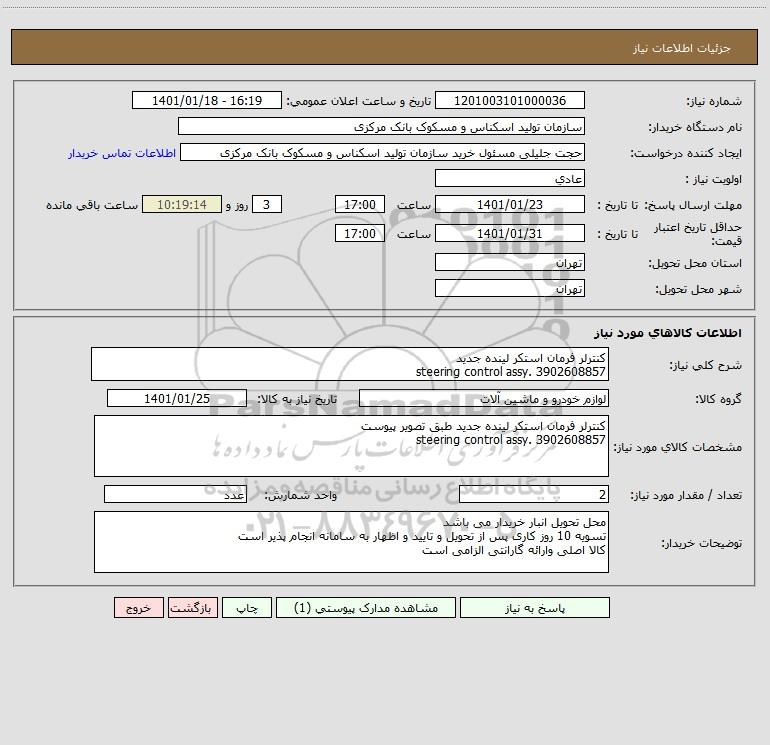Click the goods group field 'لوازم خودرو و ماشین آلات'
The height and width of the screenshot is (745, 770).
(x=484, y=398)
